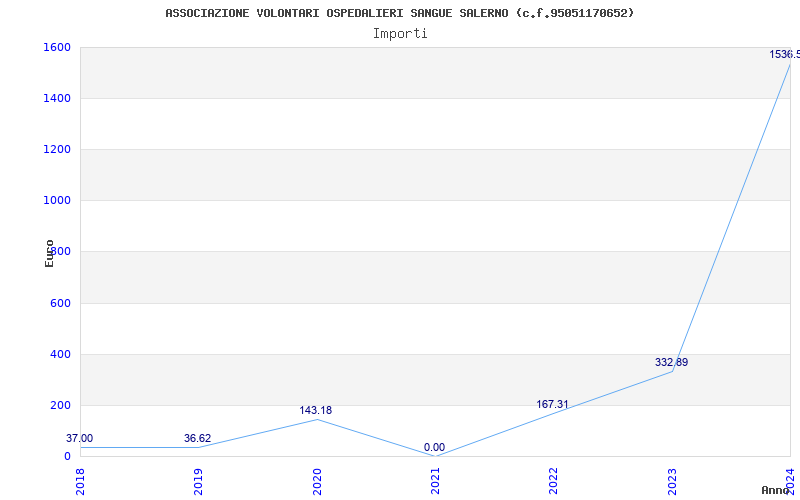Screen dimensions: 800x500
Task: Click the 1600 y-axis tick value
Action: tap(57, 47)
